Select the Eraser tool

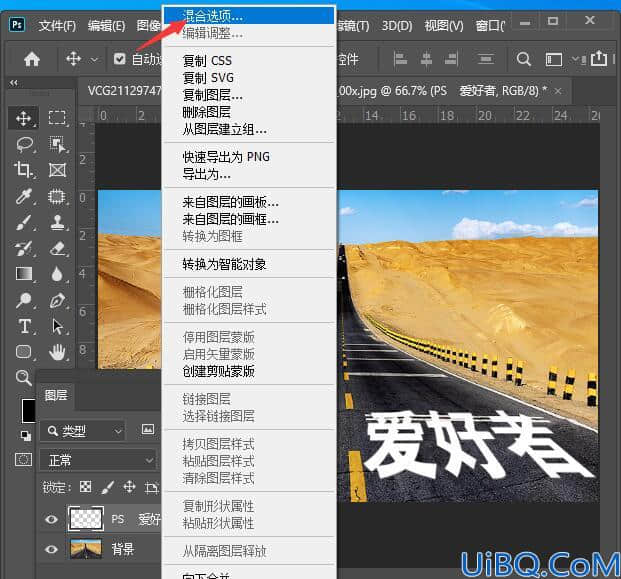58,248
